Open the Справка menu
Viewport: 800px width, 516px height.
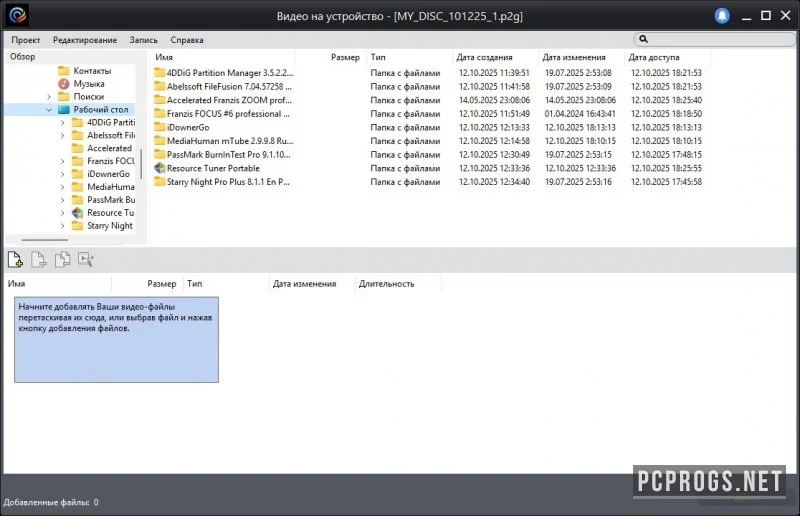click(187, 40)
